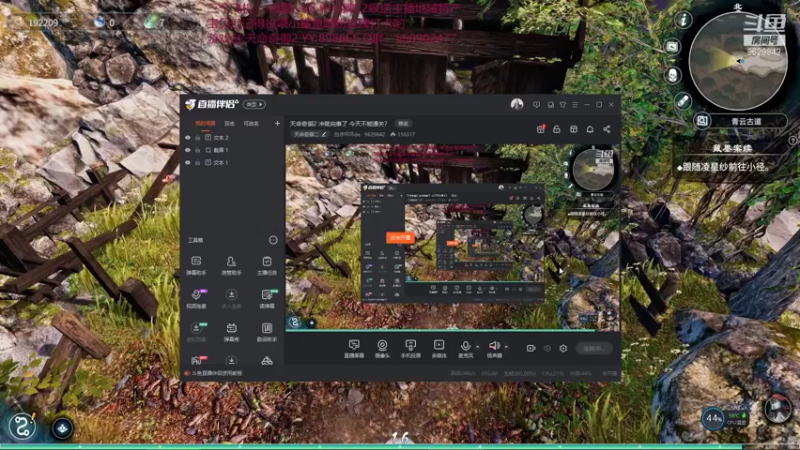Open the 弹幕机 danmaku machine tool
800x450 pixels.
click(231, 332)
